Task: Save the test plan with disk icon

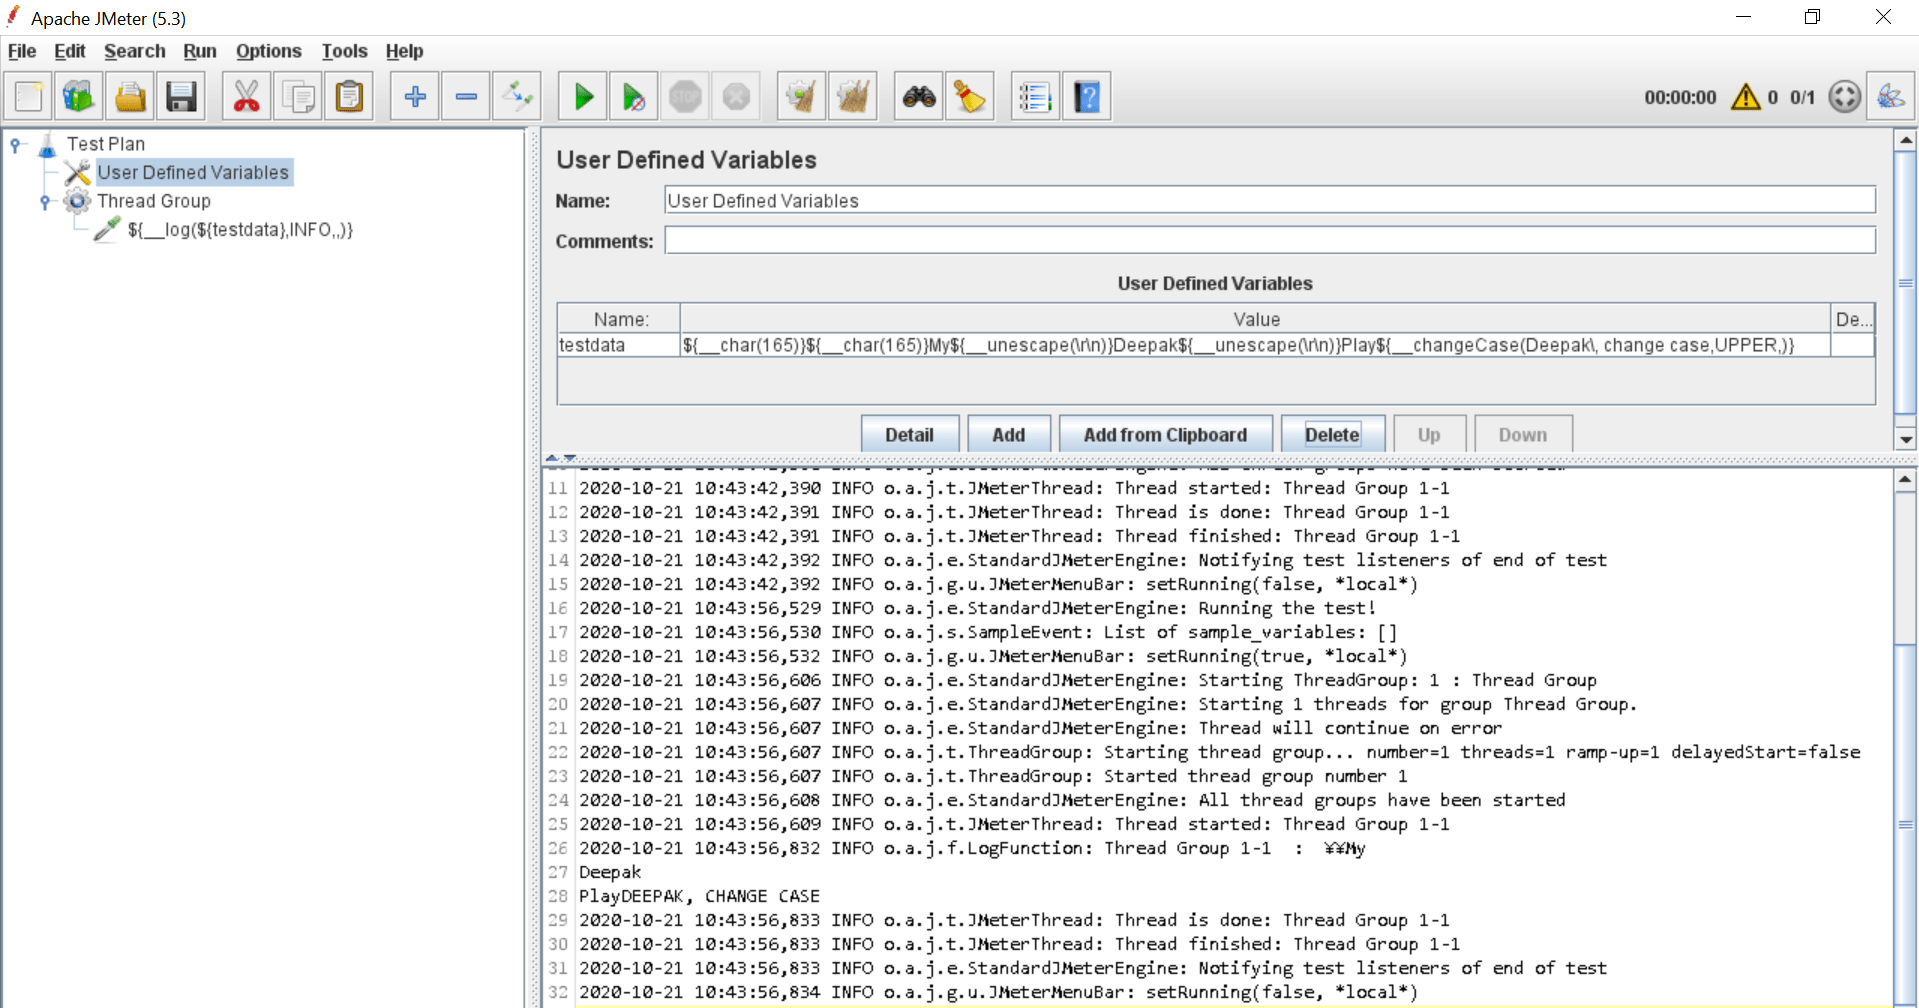Action: 181,96
